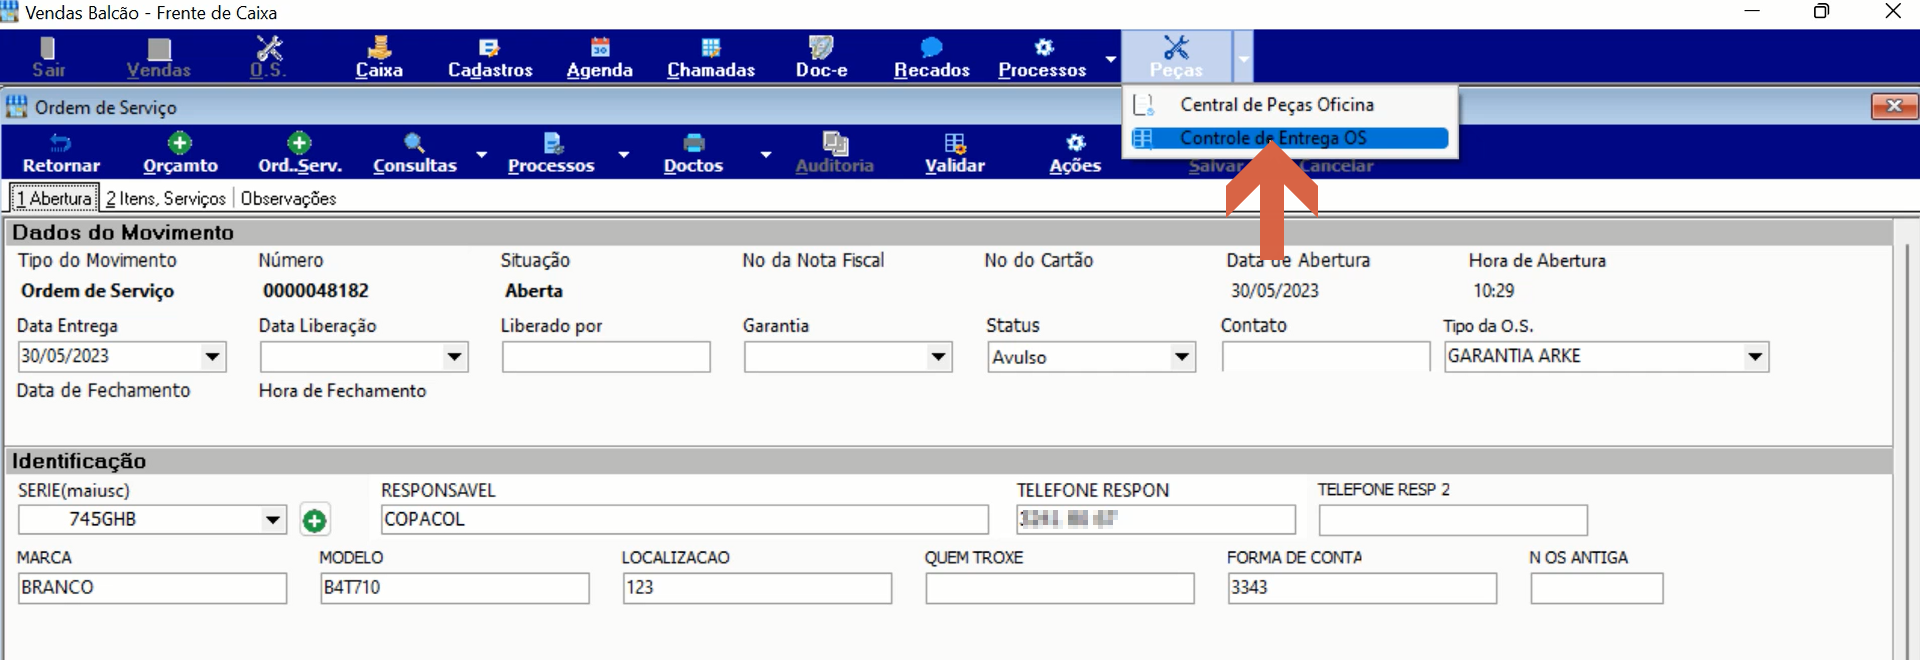The width and height of the screenshot is (1920, 660).
Task: Open Chamadas in the main toolbar
Action: [711, 57]
